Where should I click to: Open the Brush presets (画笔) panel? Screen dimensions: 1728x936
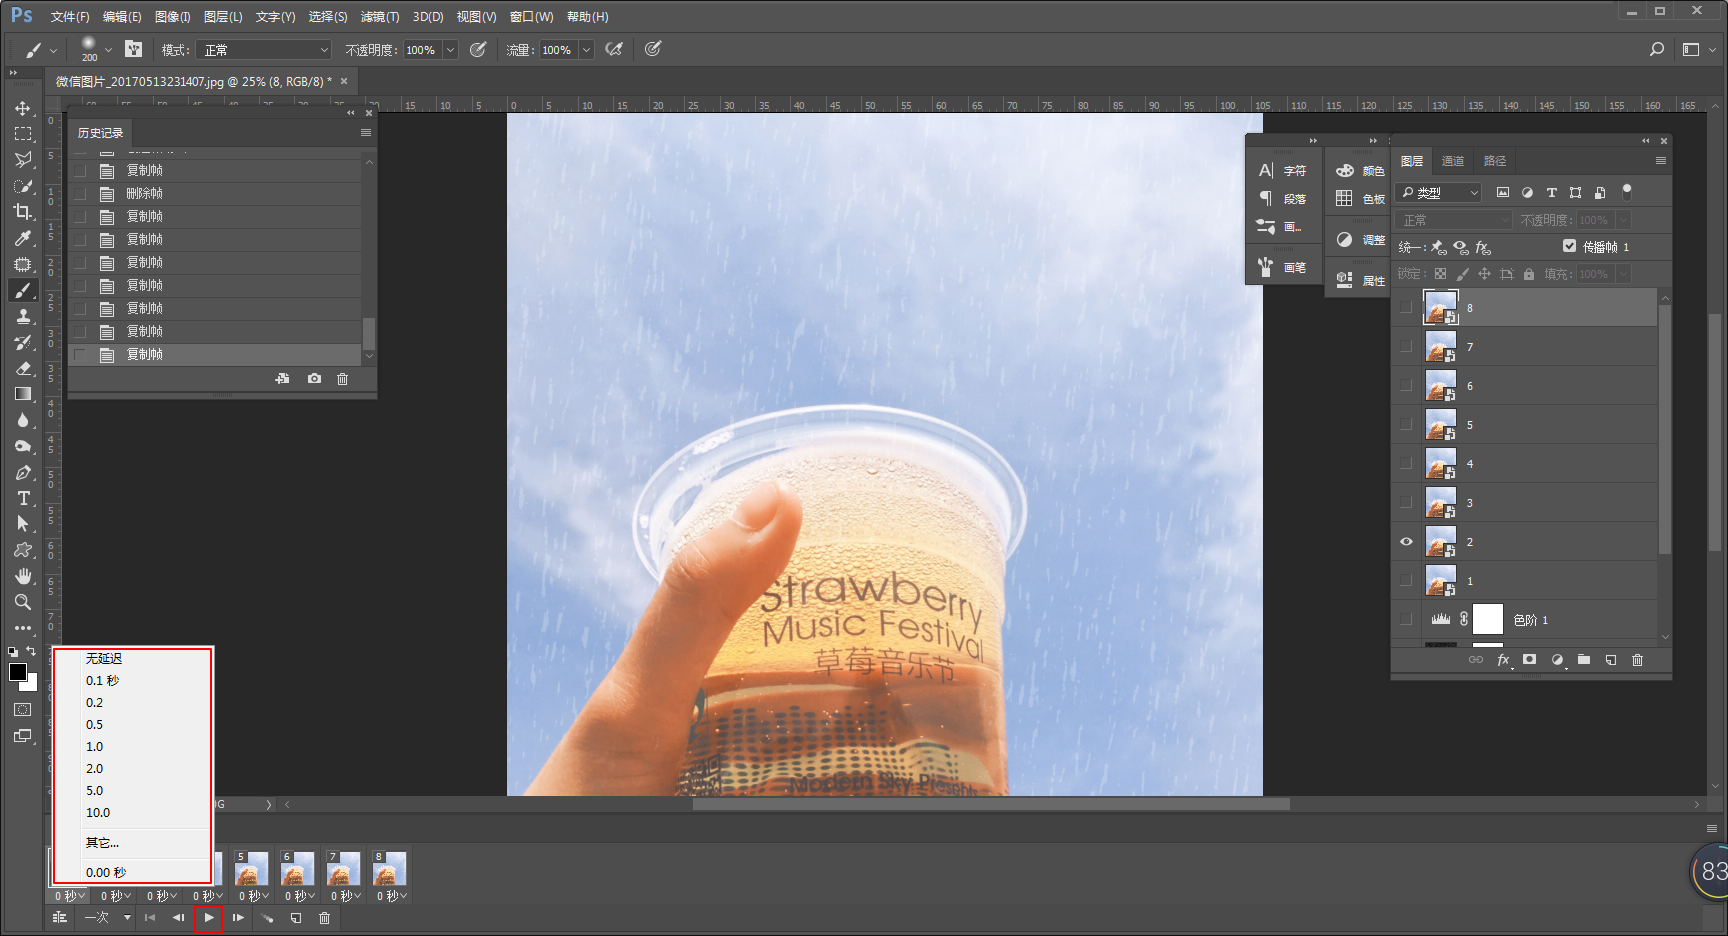(x=1284, y=267)
